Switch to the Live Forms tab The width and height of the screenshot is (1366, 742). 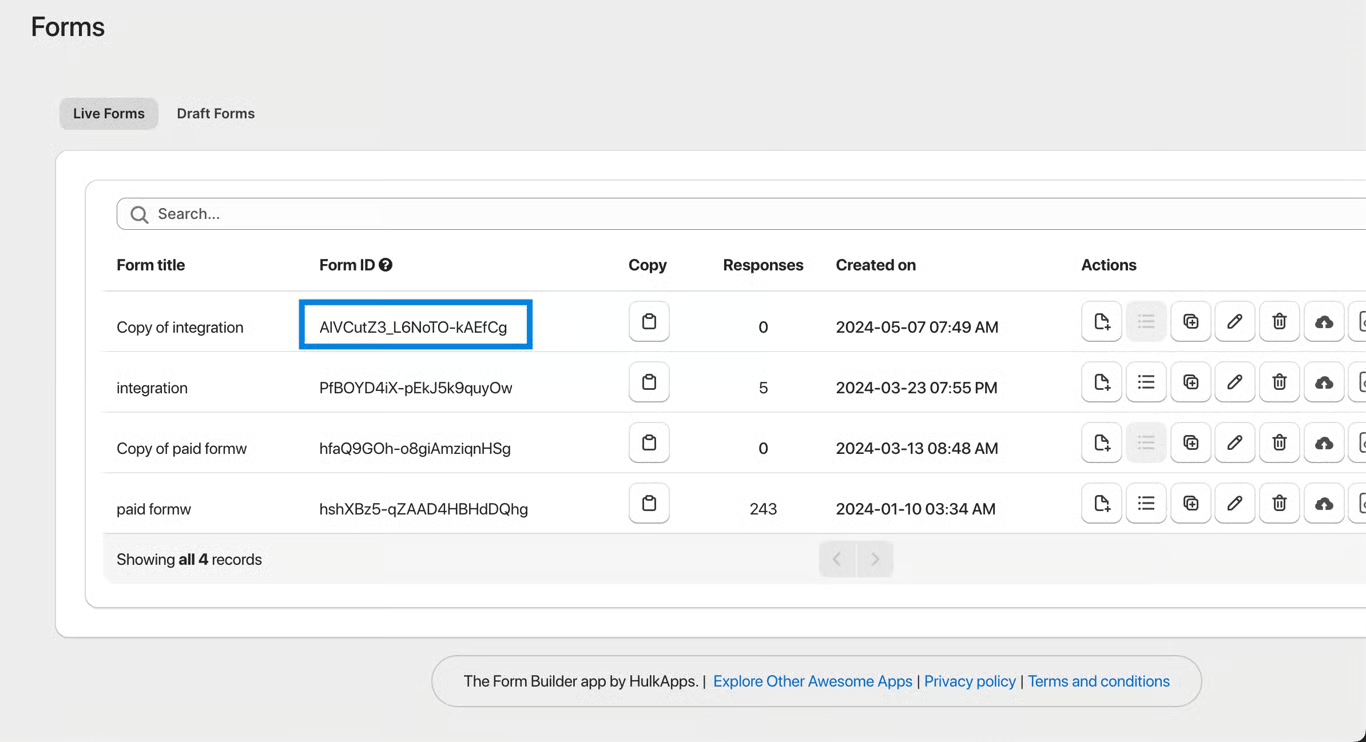109,114
